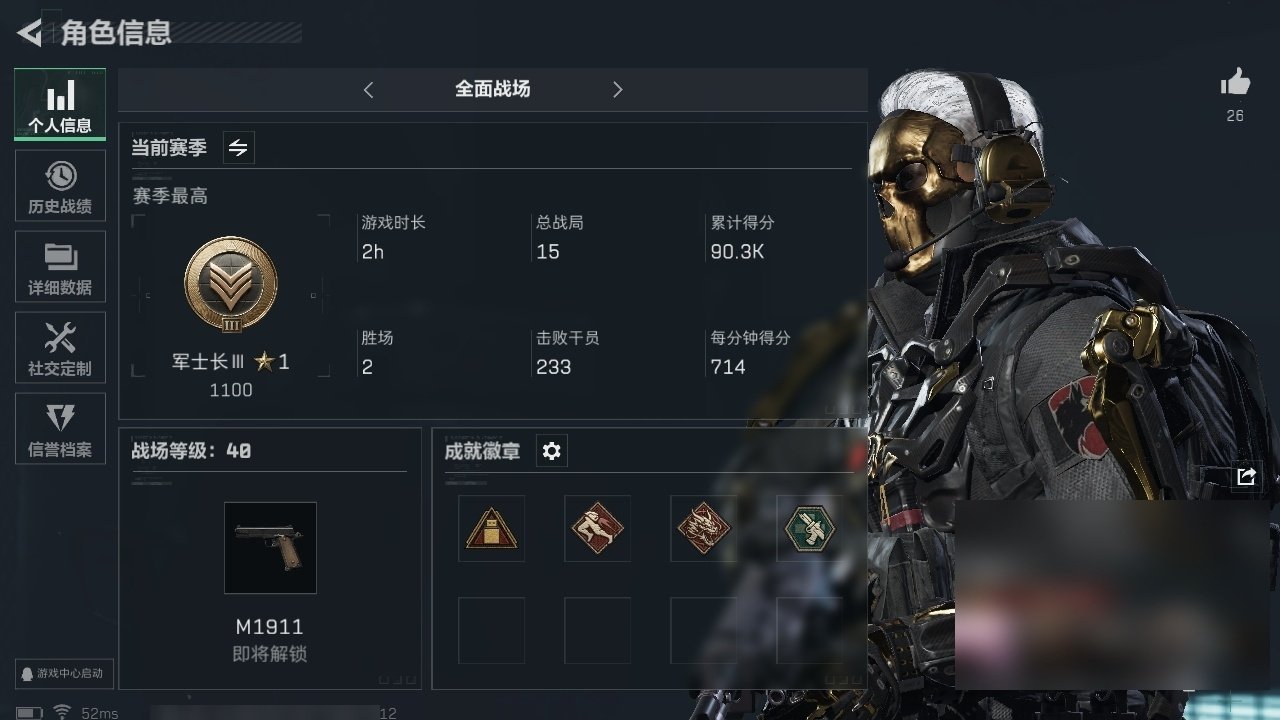Select the green hexagon achievement badge

(x=809, y=528)
